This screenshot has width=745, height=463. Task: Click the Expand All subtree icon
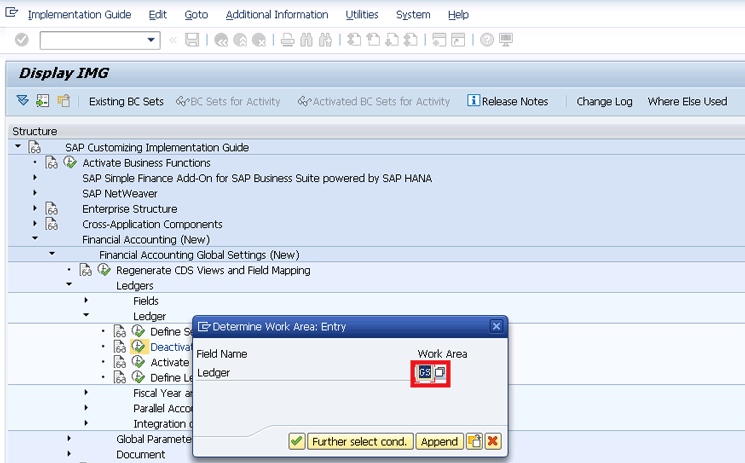pos(22,101)
